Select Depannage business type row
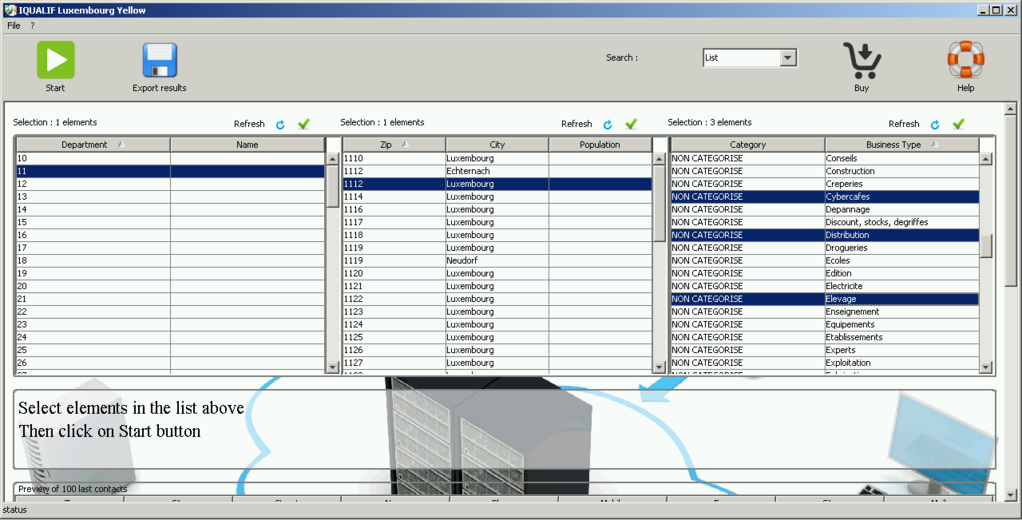This screenshot has width=1022, height=520. 825,210
